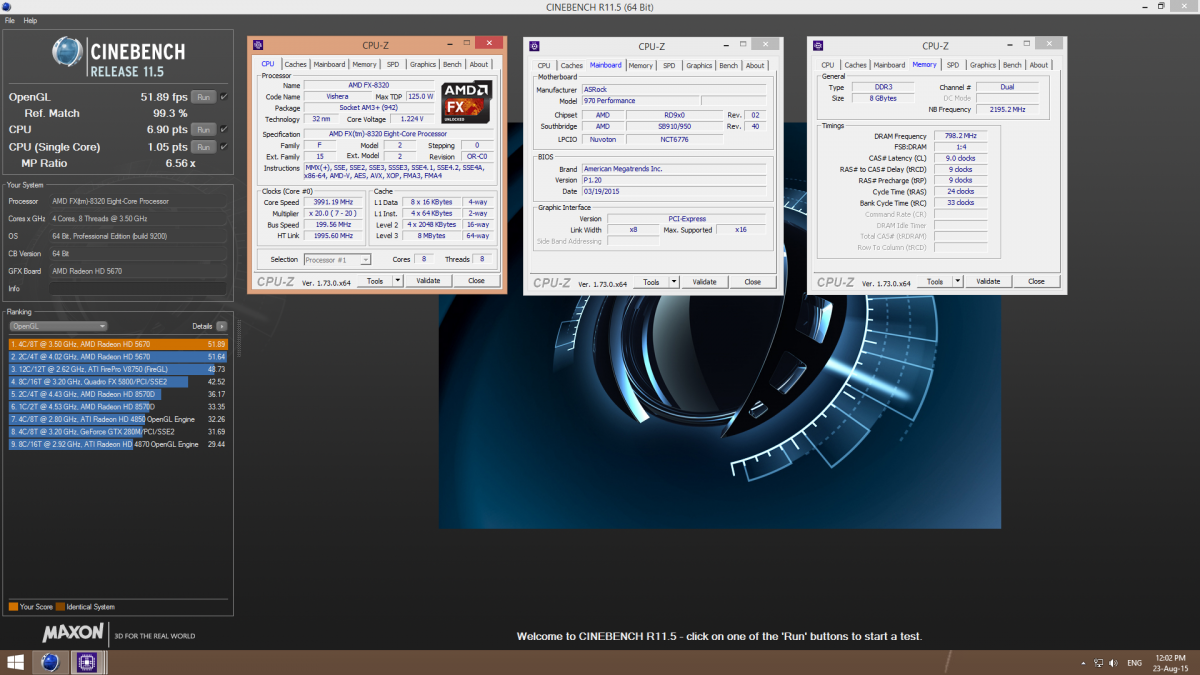Open the SPD tab in the Memory window
The image size is (1200, 675).
[x=953, y=66]
